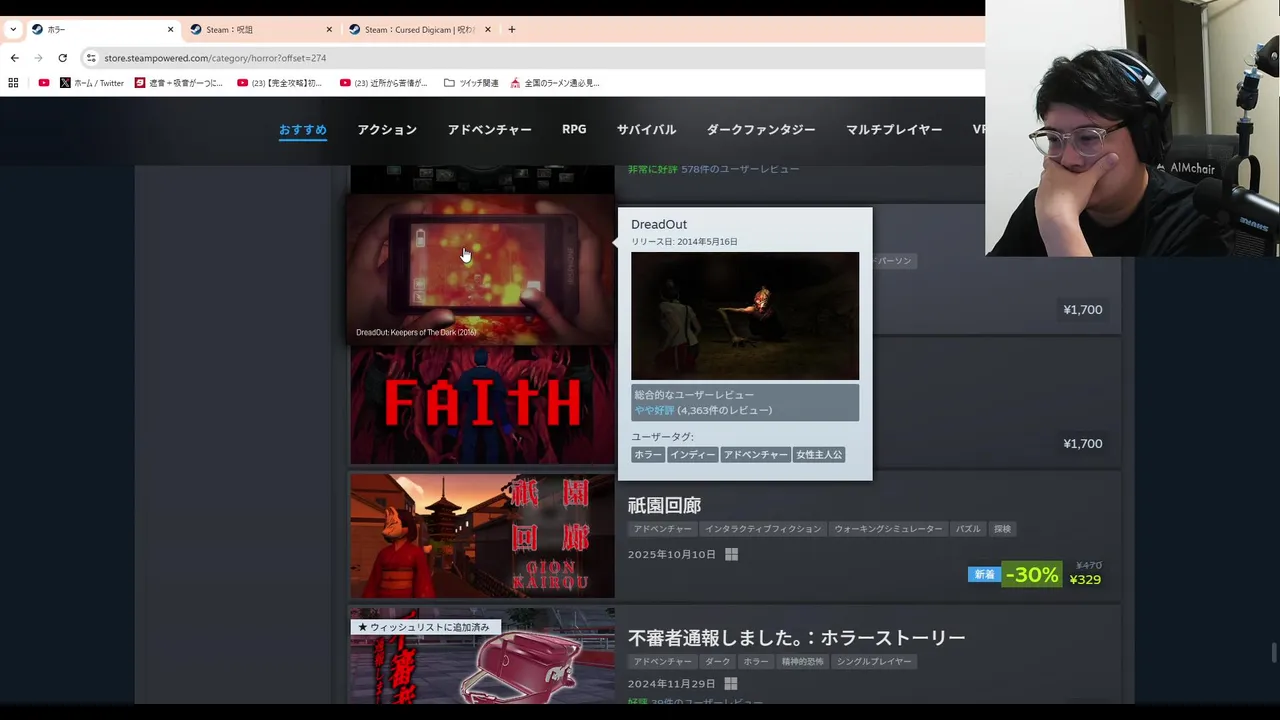
Task: Open the first YouTube bookmark icon
Action: pos(44,83)
